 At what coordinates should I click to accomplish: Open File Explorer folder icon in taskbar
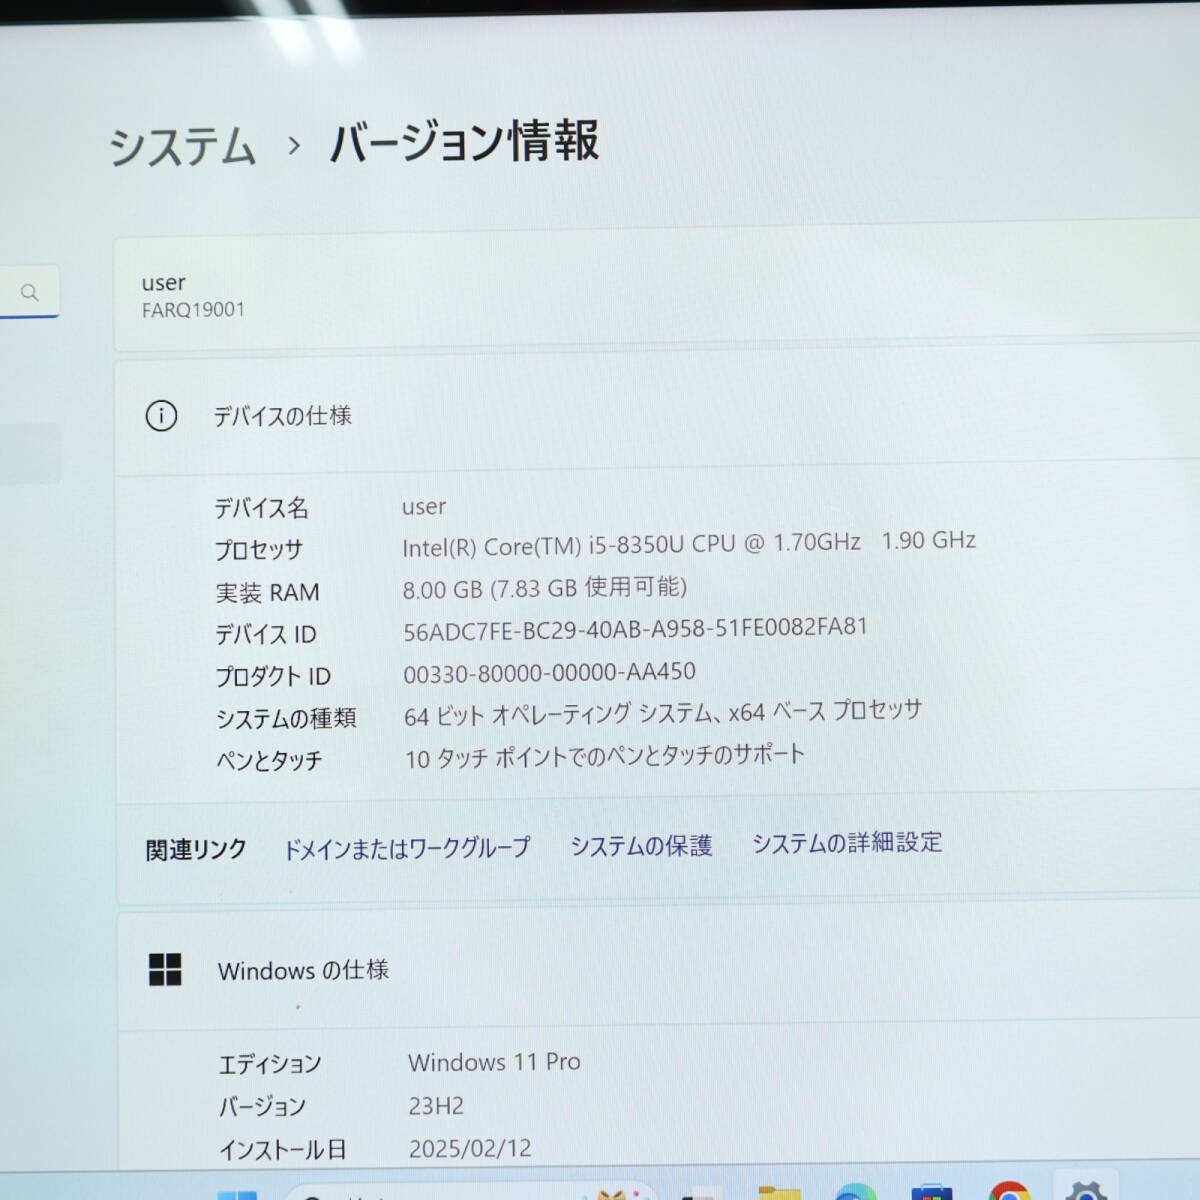[x=778, y=1193]
